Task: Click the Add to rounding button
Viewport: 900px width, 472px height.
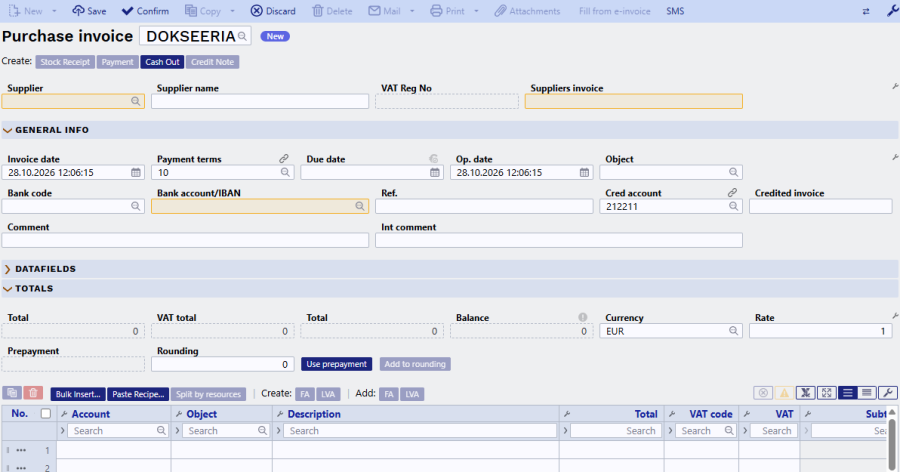Action: pyautogui.click(x=415, y=364)
